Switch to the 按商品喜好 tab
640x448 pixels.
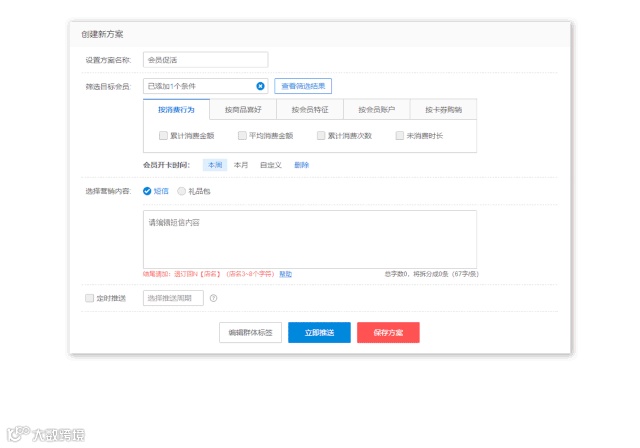click(243, 109)
